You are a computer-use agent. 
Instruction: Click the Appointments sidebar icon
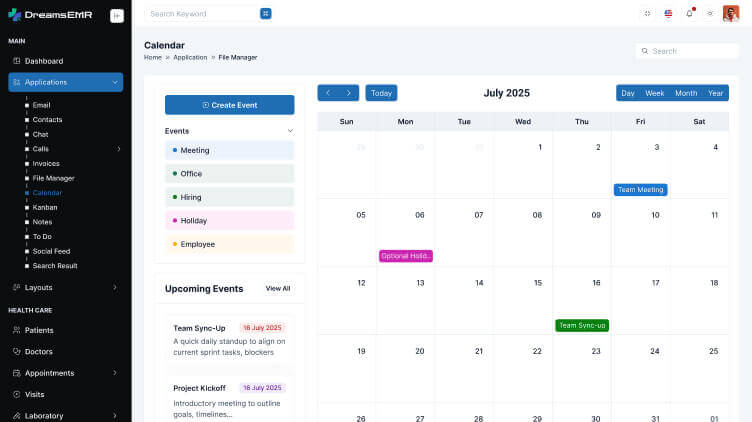click(x=16, y=373)
